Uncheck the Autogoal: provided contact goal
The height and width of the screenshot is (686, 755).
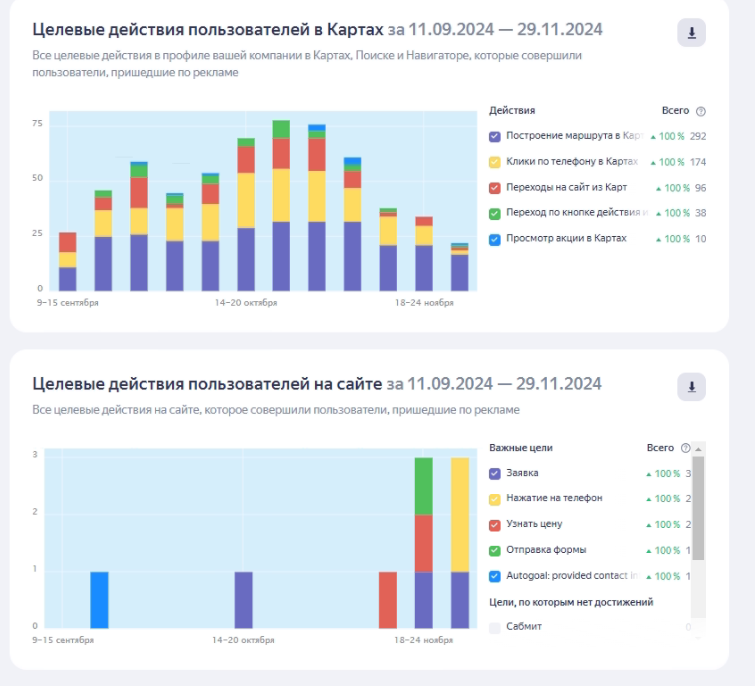pos(495,576)
